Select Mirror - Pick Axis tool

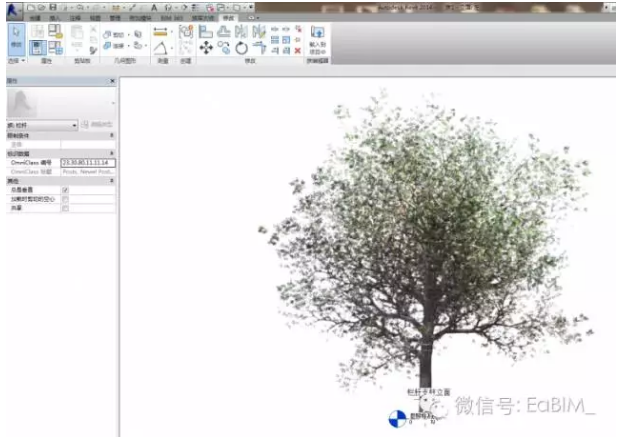click(x=241, y=32)
